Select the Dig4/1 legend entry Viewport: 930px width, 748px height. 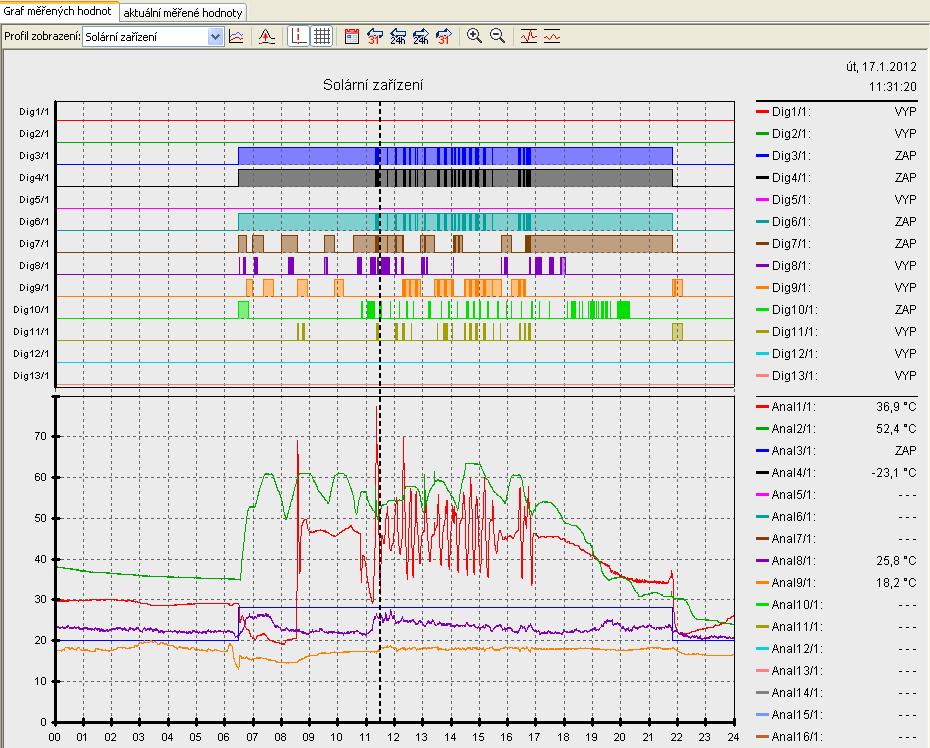point(836,177)
